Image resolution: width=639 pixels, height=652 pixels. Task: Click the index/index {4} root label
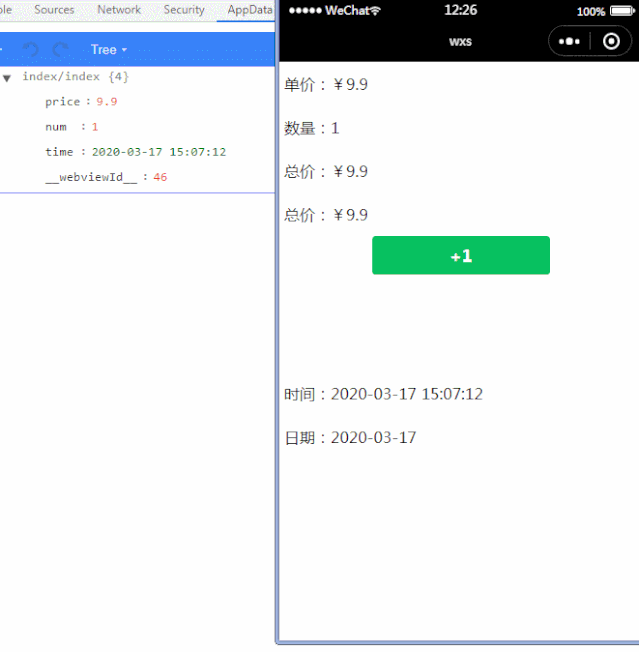[x=75, y=77]
